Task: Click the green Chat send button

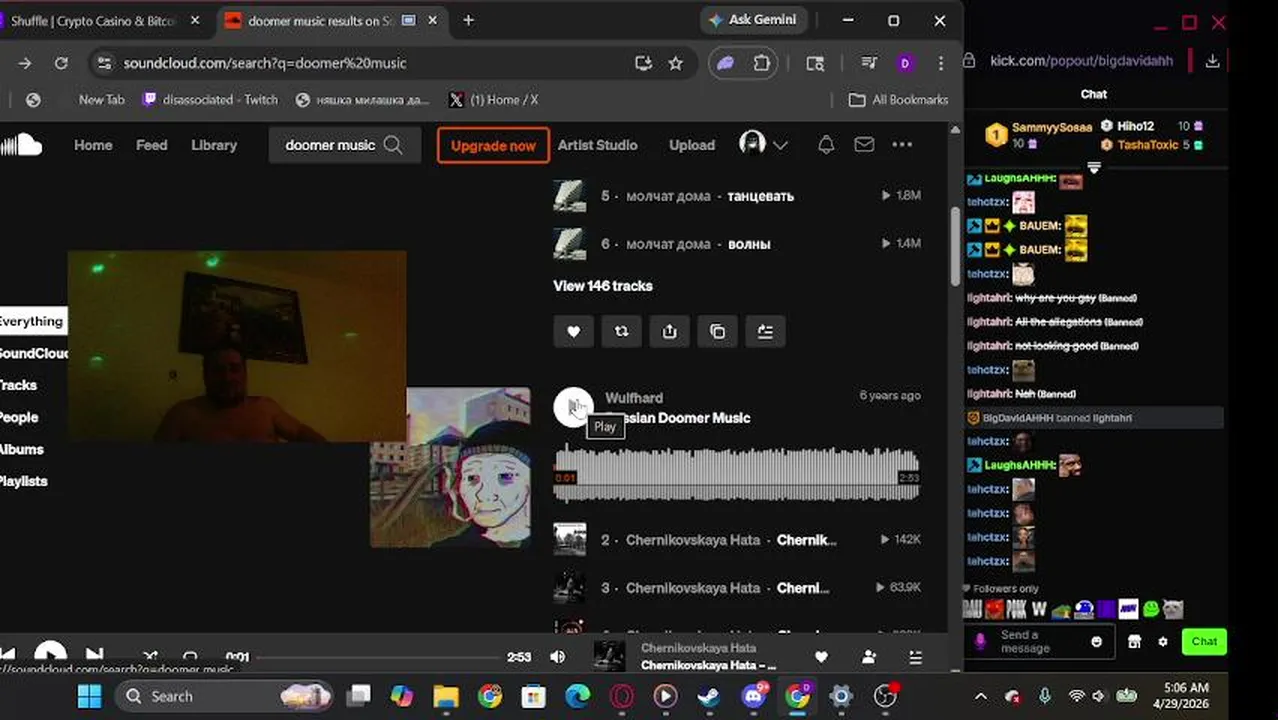Action: (1204, 642)
